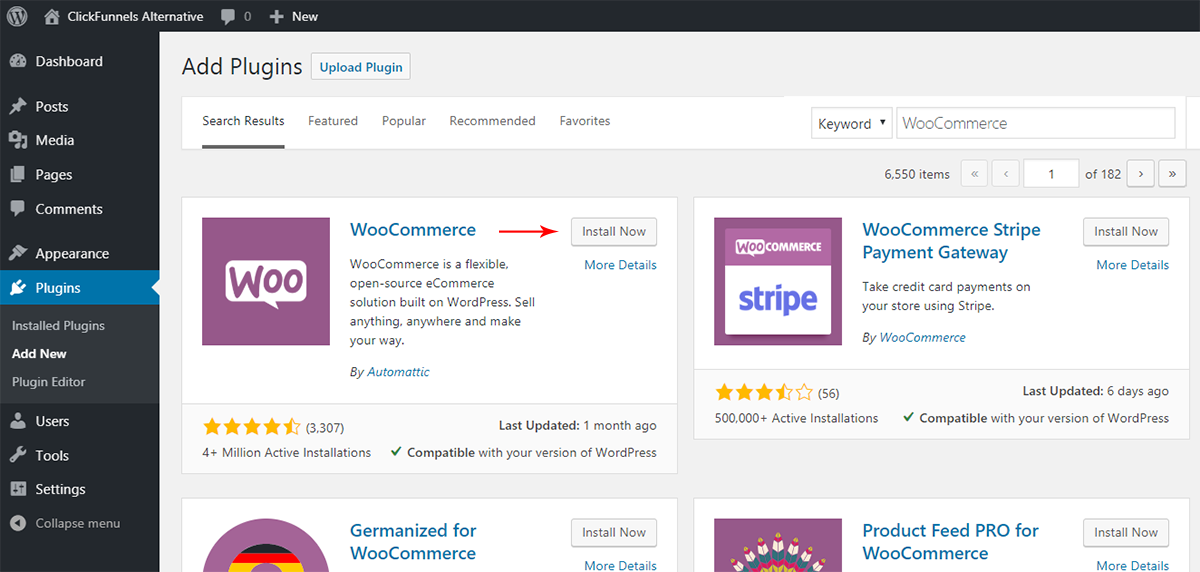The width and height of the screenshot is (1200, 572).
Task: Click the WooCommerce Stripe plugin thumbnail
Action: coord(778,281)
